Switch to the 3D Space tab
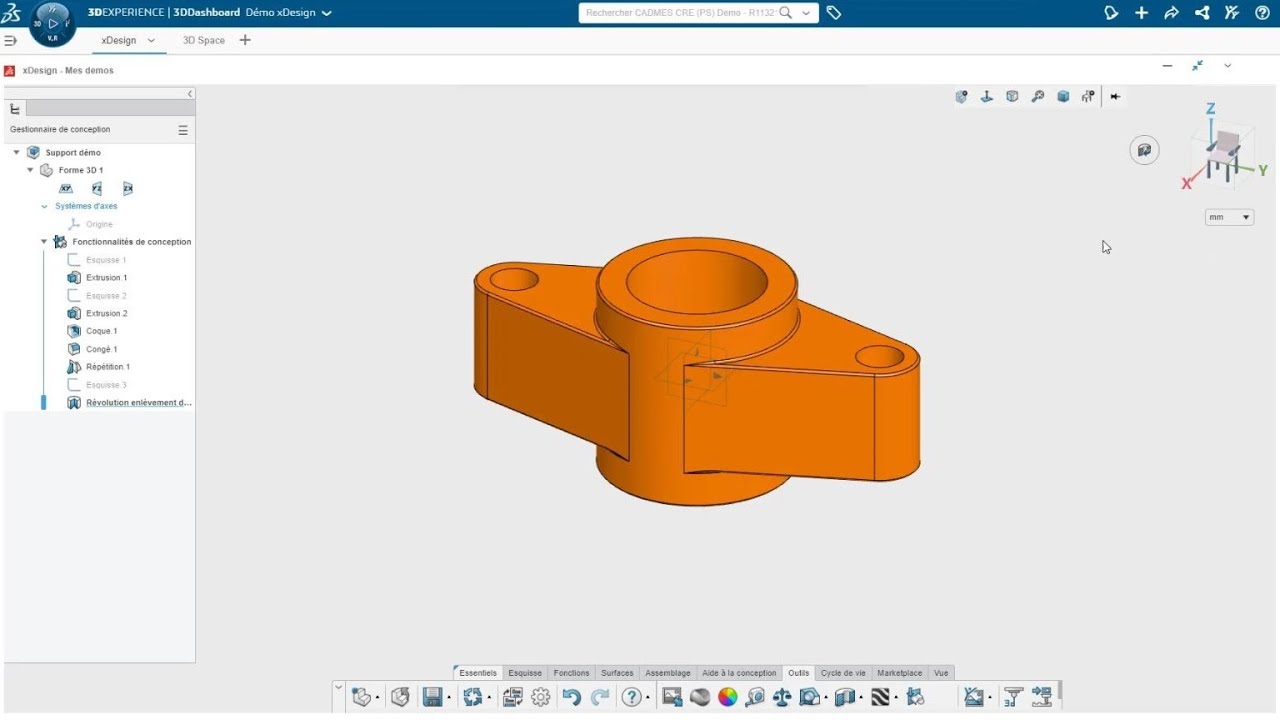 pyautogui.click(x=204, y=40)
